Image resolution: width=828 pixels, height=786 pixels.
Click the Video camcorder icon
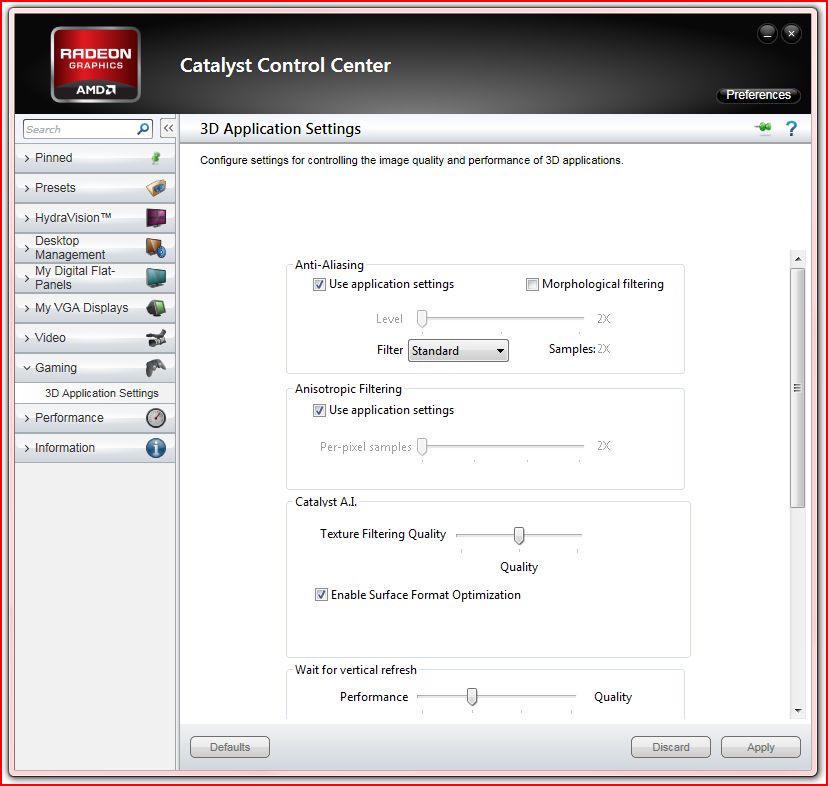(x=156, y=338)
